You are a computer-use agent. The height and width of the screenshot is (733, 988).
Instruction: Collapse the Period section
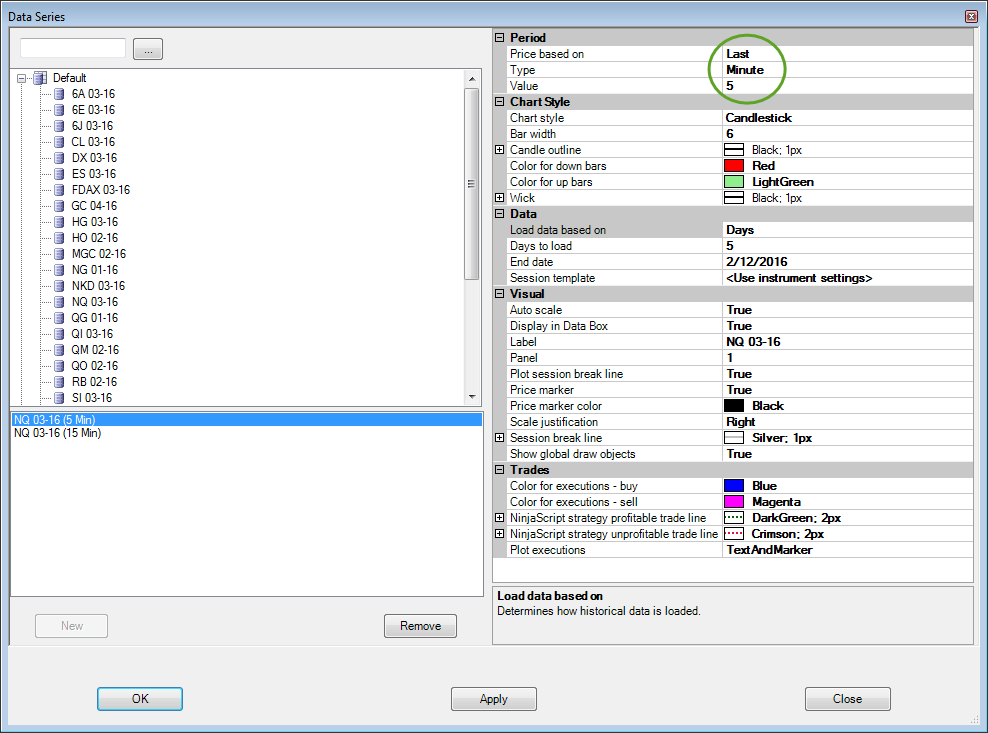pos(500,38)
